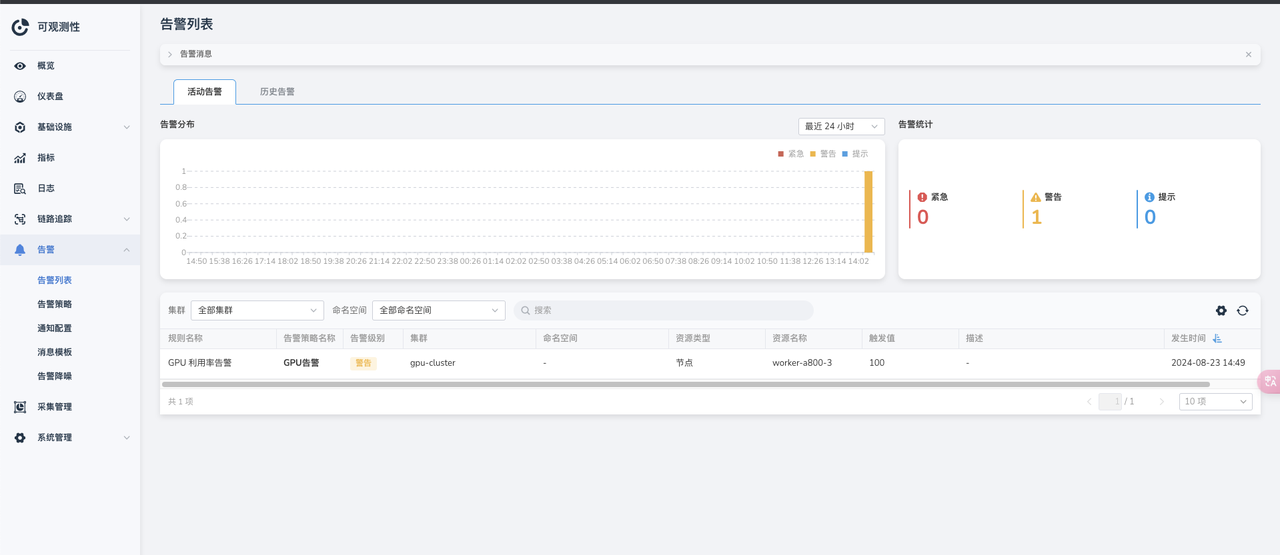Viewport: 1280px width, 555px height.
Task: Expand the 告警消息 panel chevron
Action: pos(170,54)
